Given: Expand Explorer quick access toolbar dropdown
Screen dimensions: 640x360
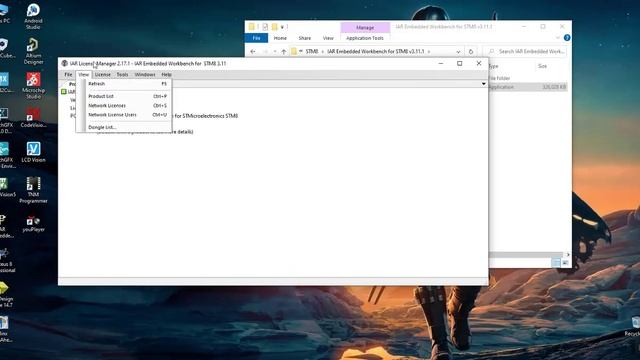Looking at the screenshot, I should coord(282,27).
